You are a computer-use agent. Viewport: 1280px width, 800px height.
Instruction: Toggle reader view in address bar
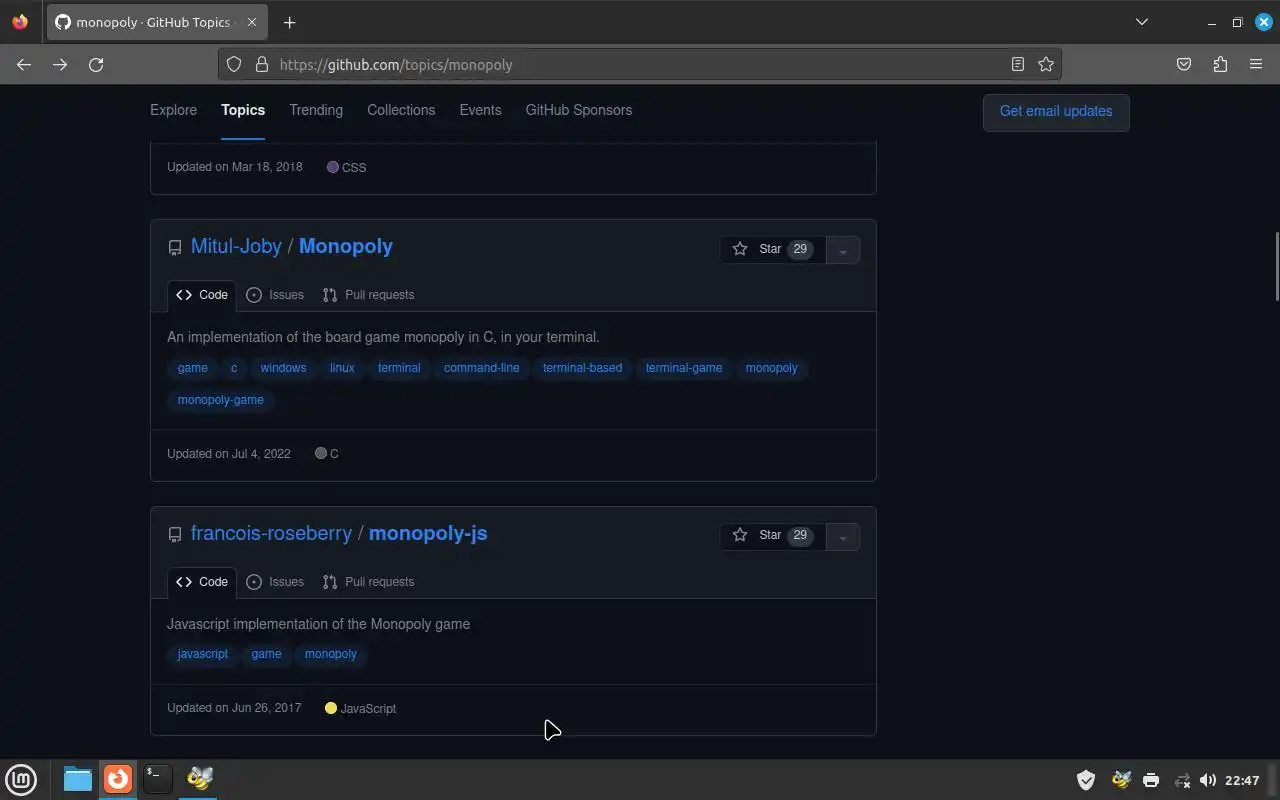[x=1018, y=64]
